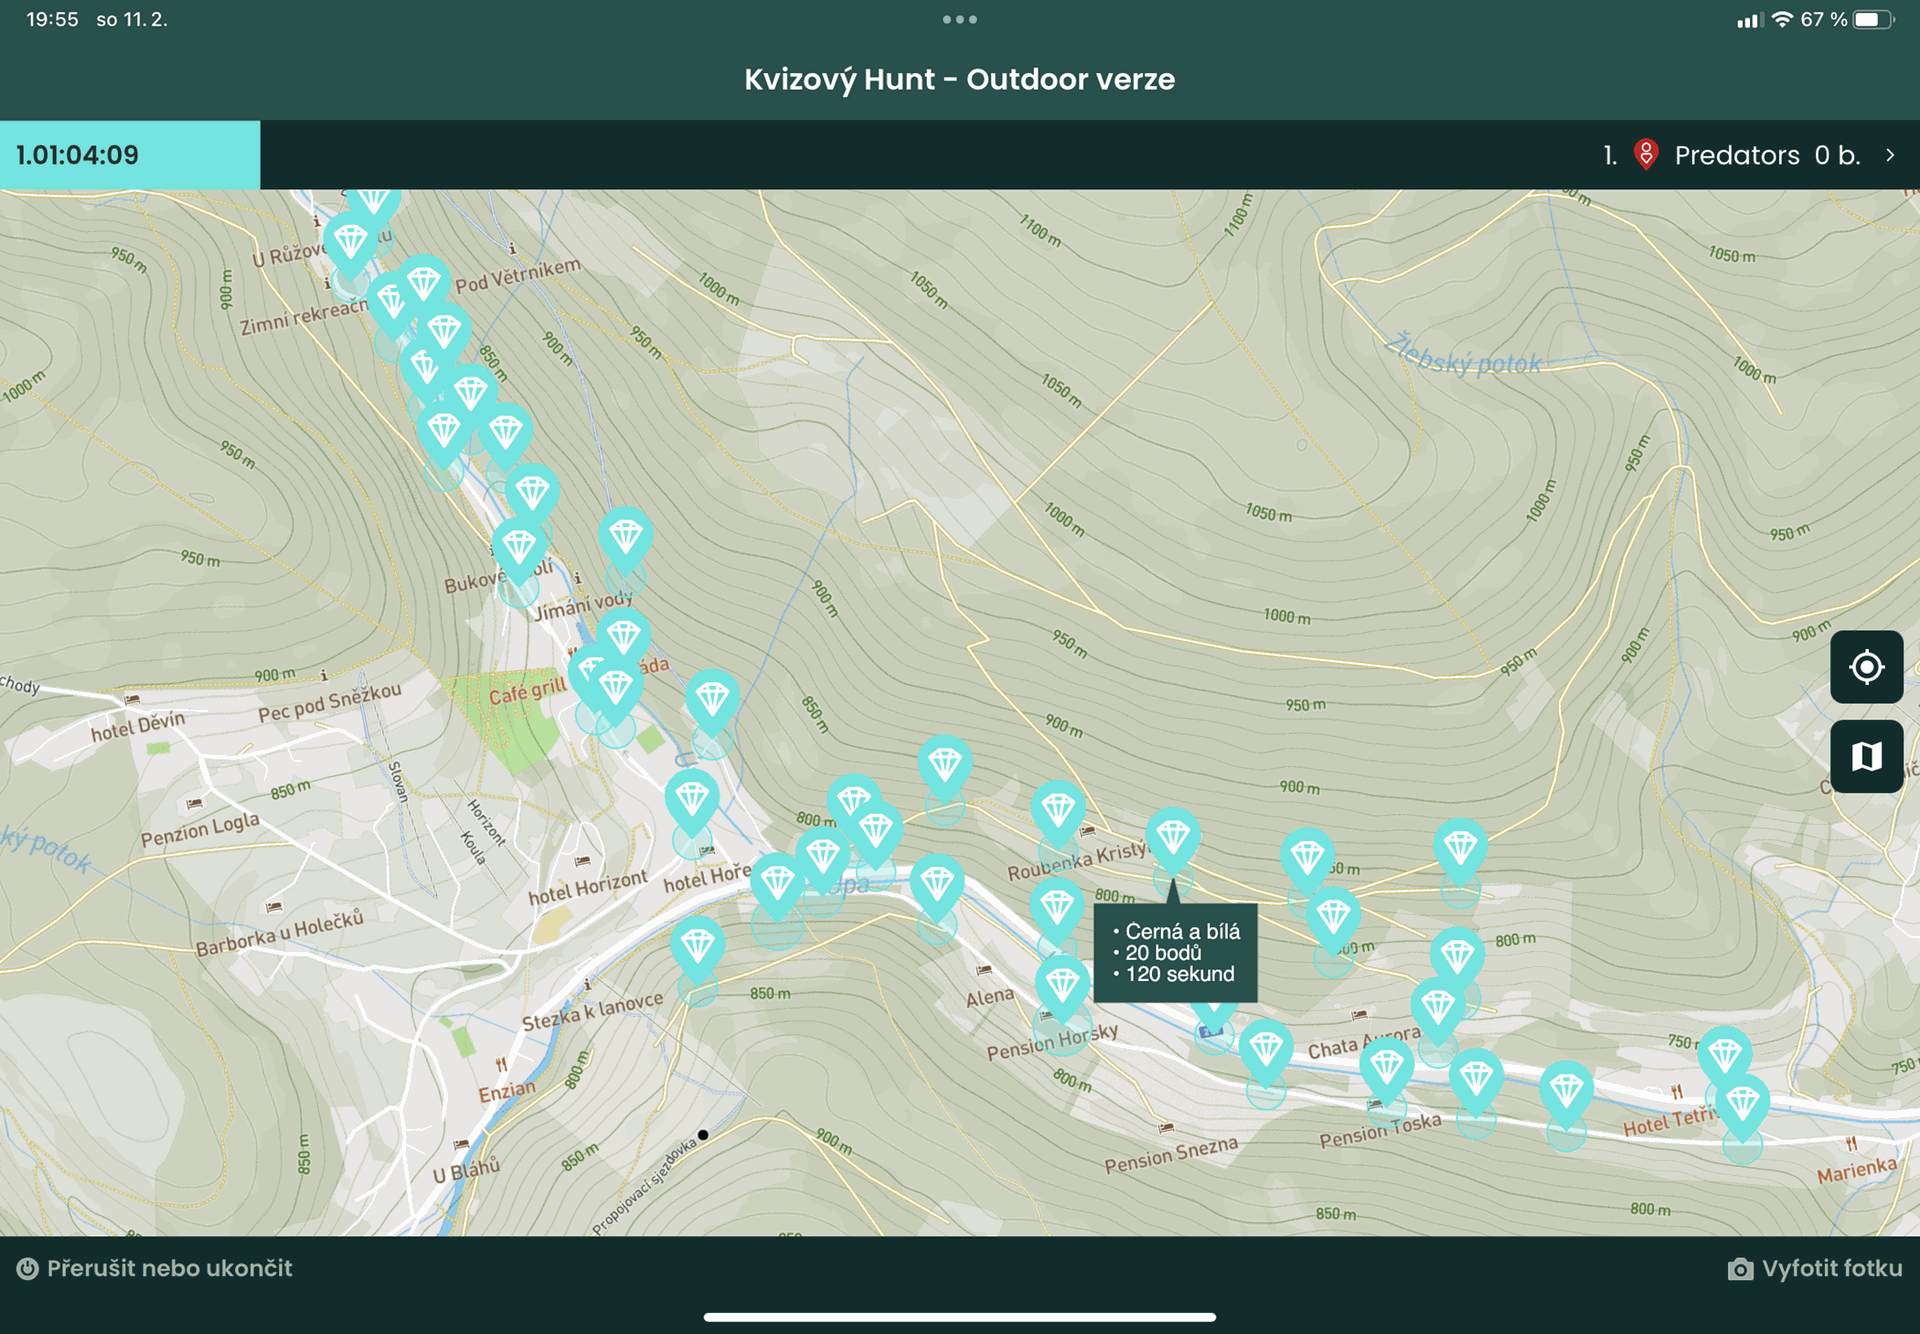Tap the home indicator bar at the bottom
Screen dimensions: 1920x1334
[x=960, y=1317]
